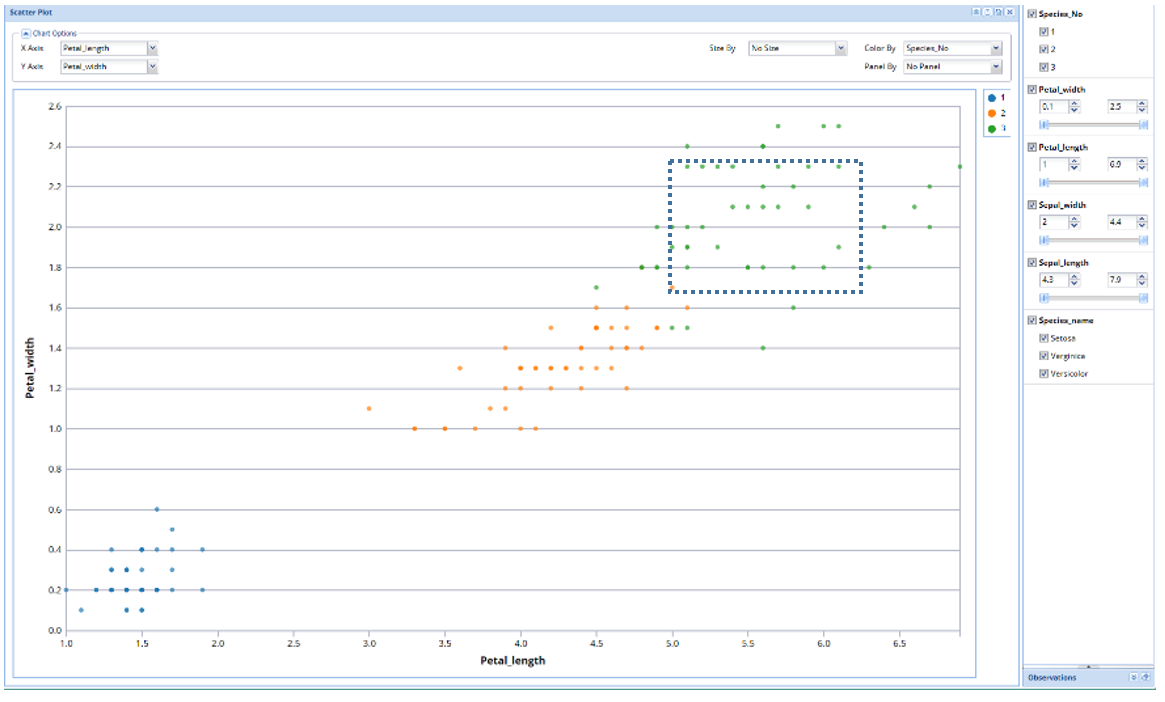Open the Y Axis dropdown showing Petal_width
The image size is (1165, 702).
click(x=152, y=66)
